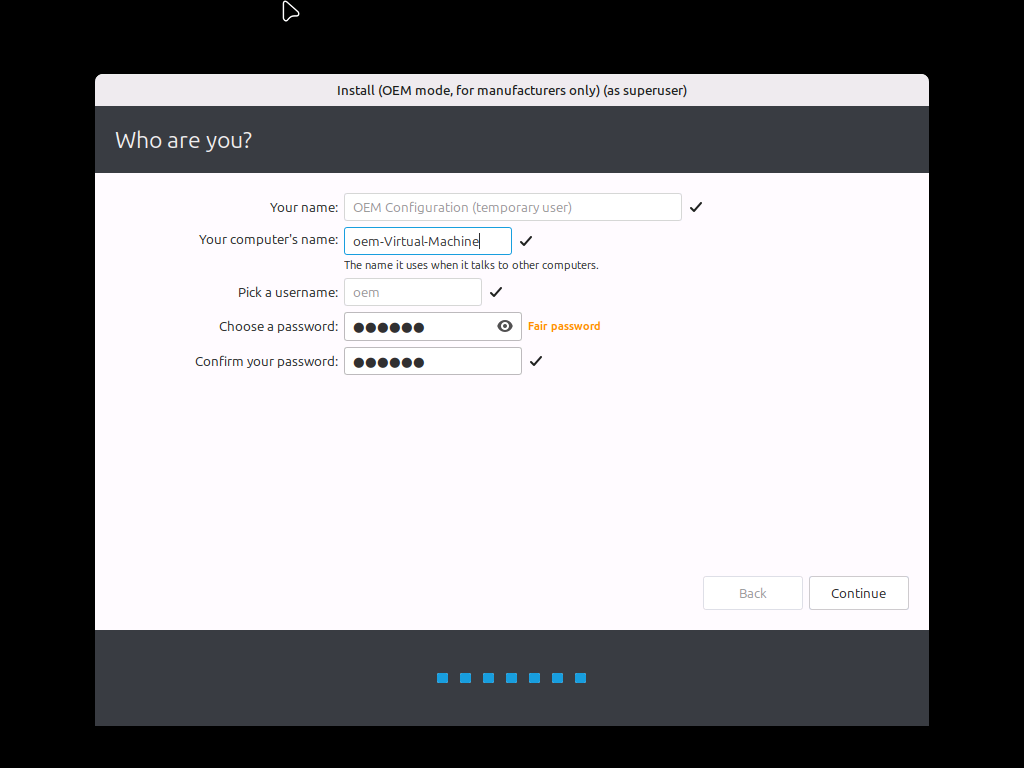Screen dimensions: 1024x768
Task: Click the checkmark beside Your name field
Action: 696,207
